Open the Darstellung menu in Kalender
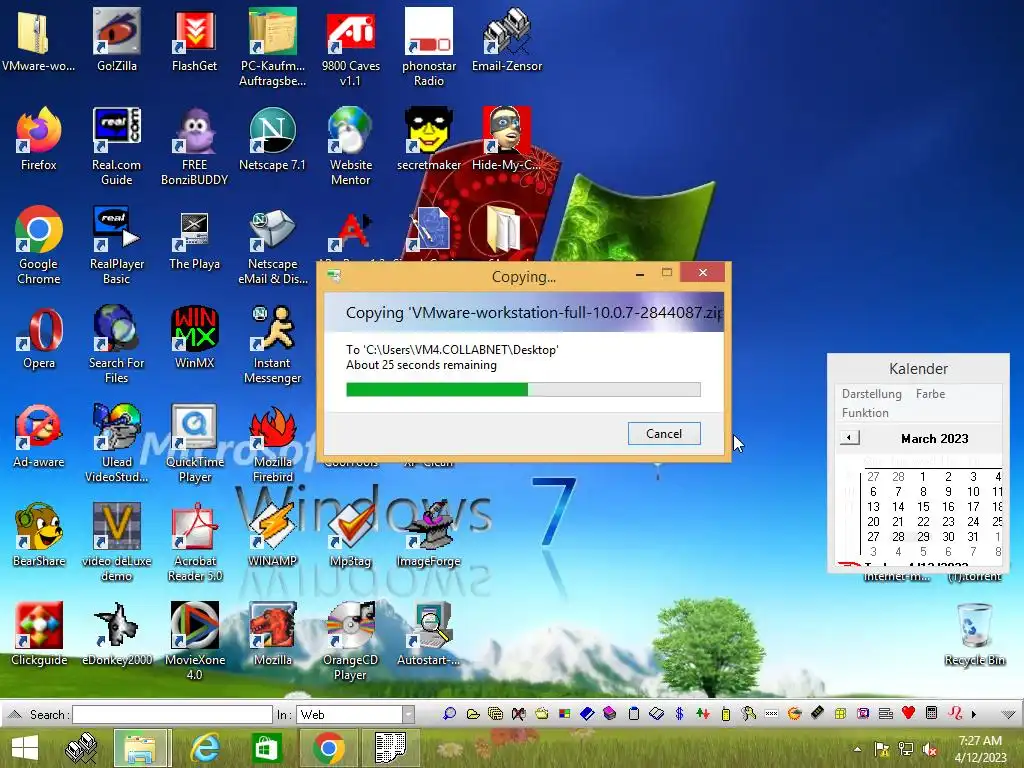The height and width of the screenshot is (768, 1024). pos(871,394)
